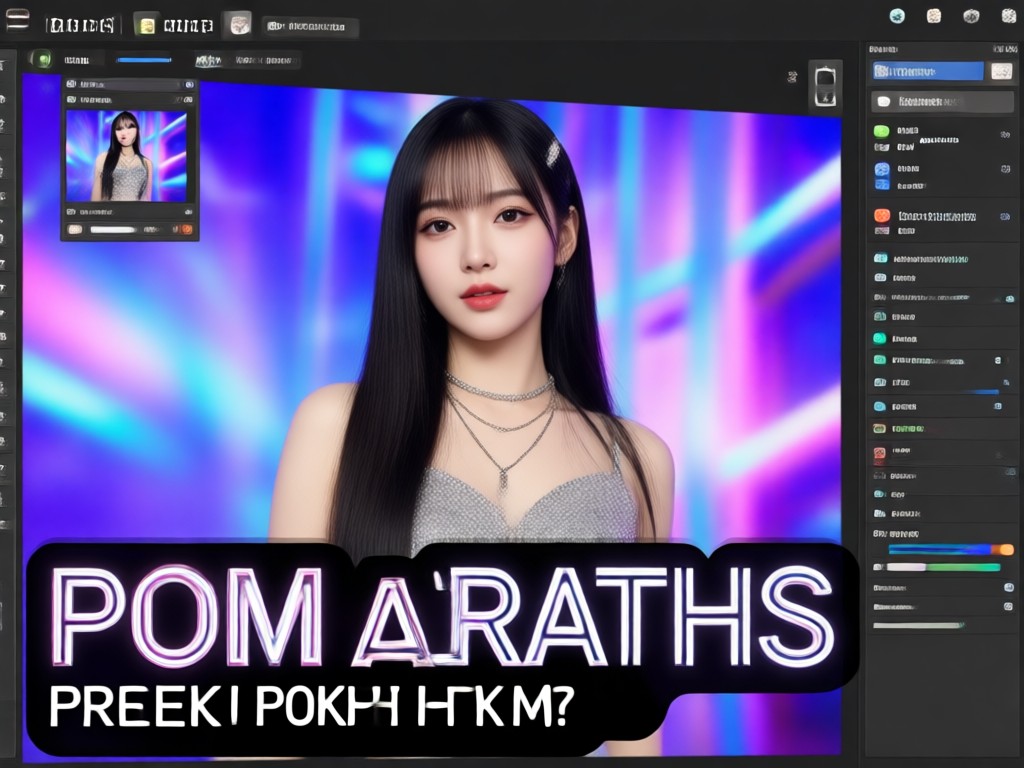The height and width of the screenshot is (768, 1024).
Task: Click the phone-shaped icon above the canvas corner
Action: coord(825,86)
